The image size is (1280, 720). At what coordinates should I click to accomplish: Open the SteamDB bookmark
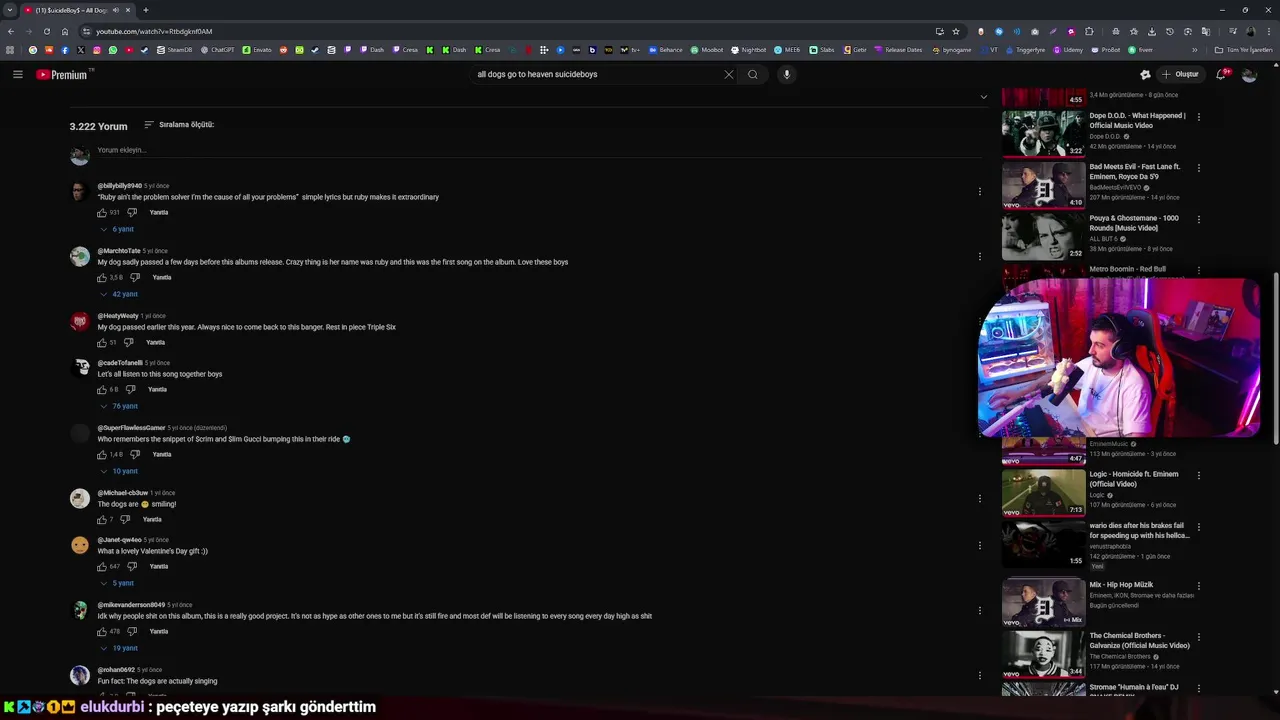point(174,49)
